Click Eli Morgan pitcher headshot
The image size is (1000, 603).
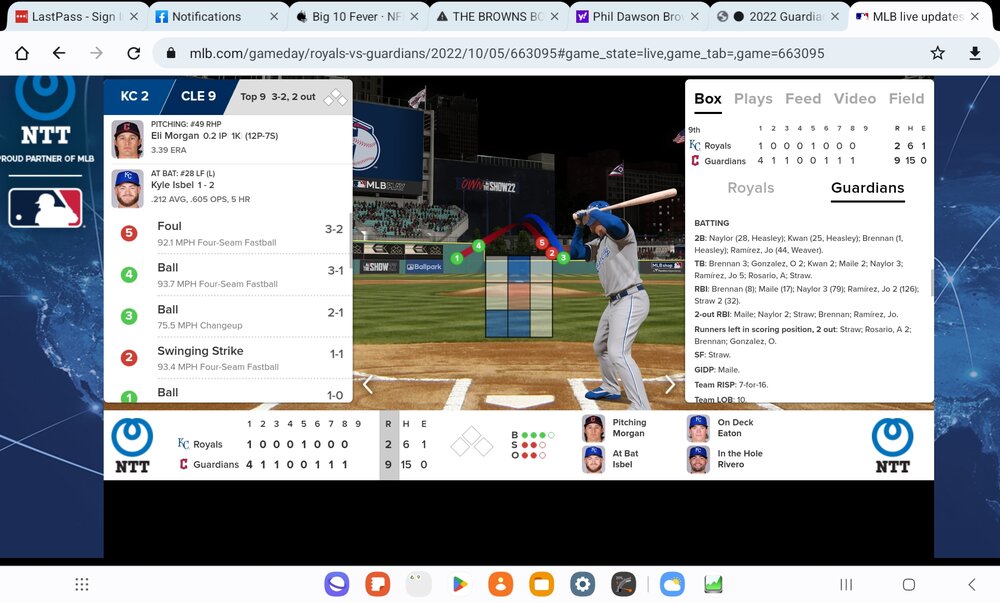128,139
